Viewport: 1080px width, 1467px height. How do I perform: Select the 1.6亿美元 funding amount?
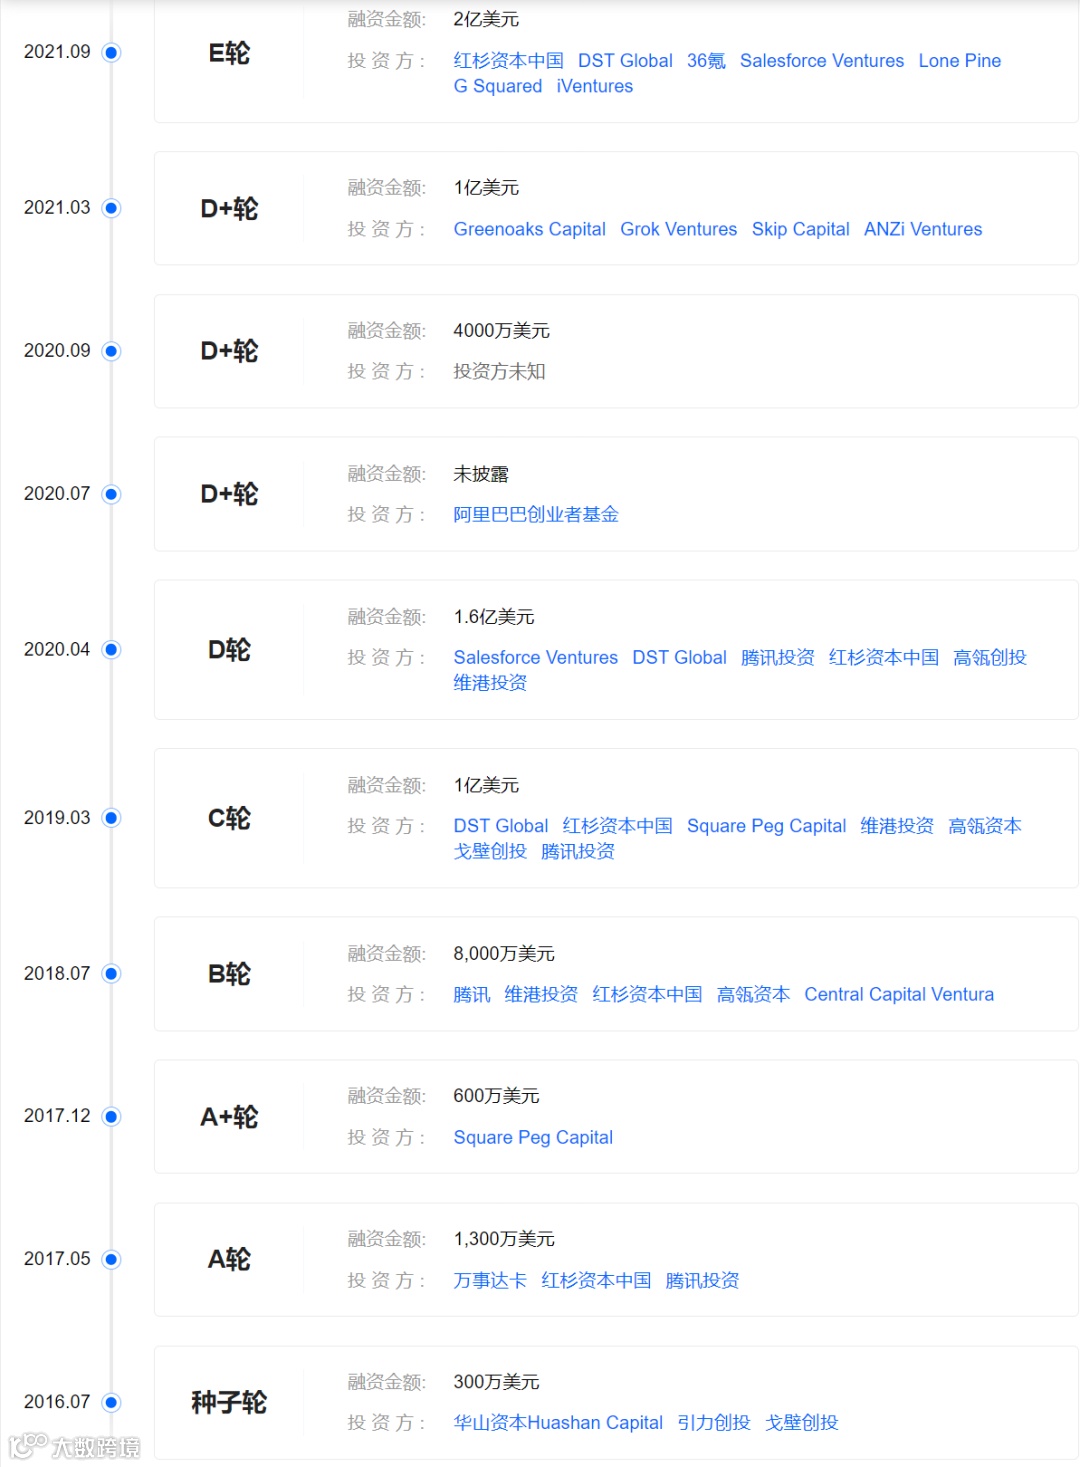[x=494, y=617]
